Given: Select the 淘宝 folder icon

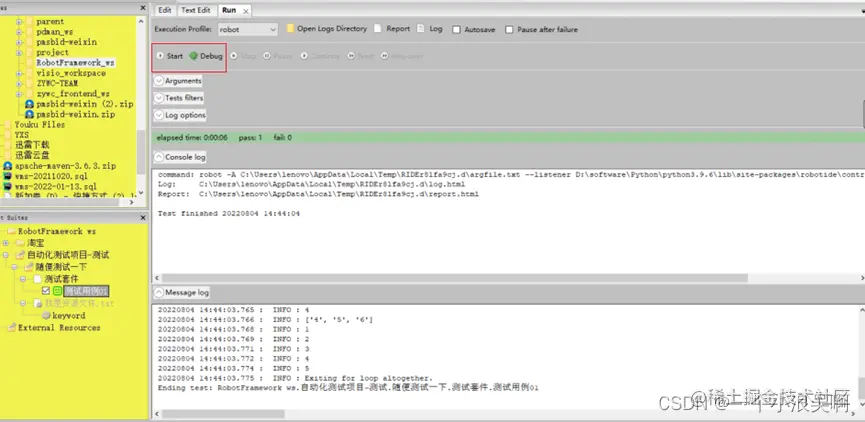Looking at the screenshot, I should (20, 243).
